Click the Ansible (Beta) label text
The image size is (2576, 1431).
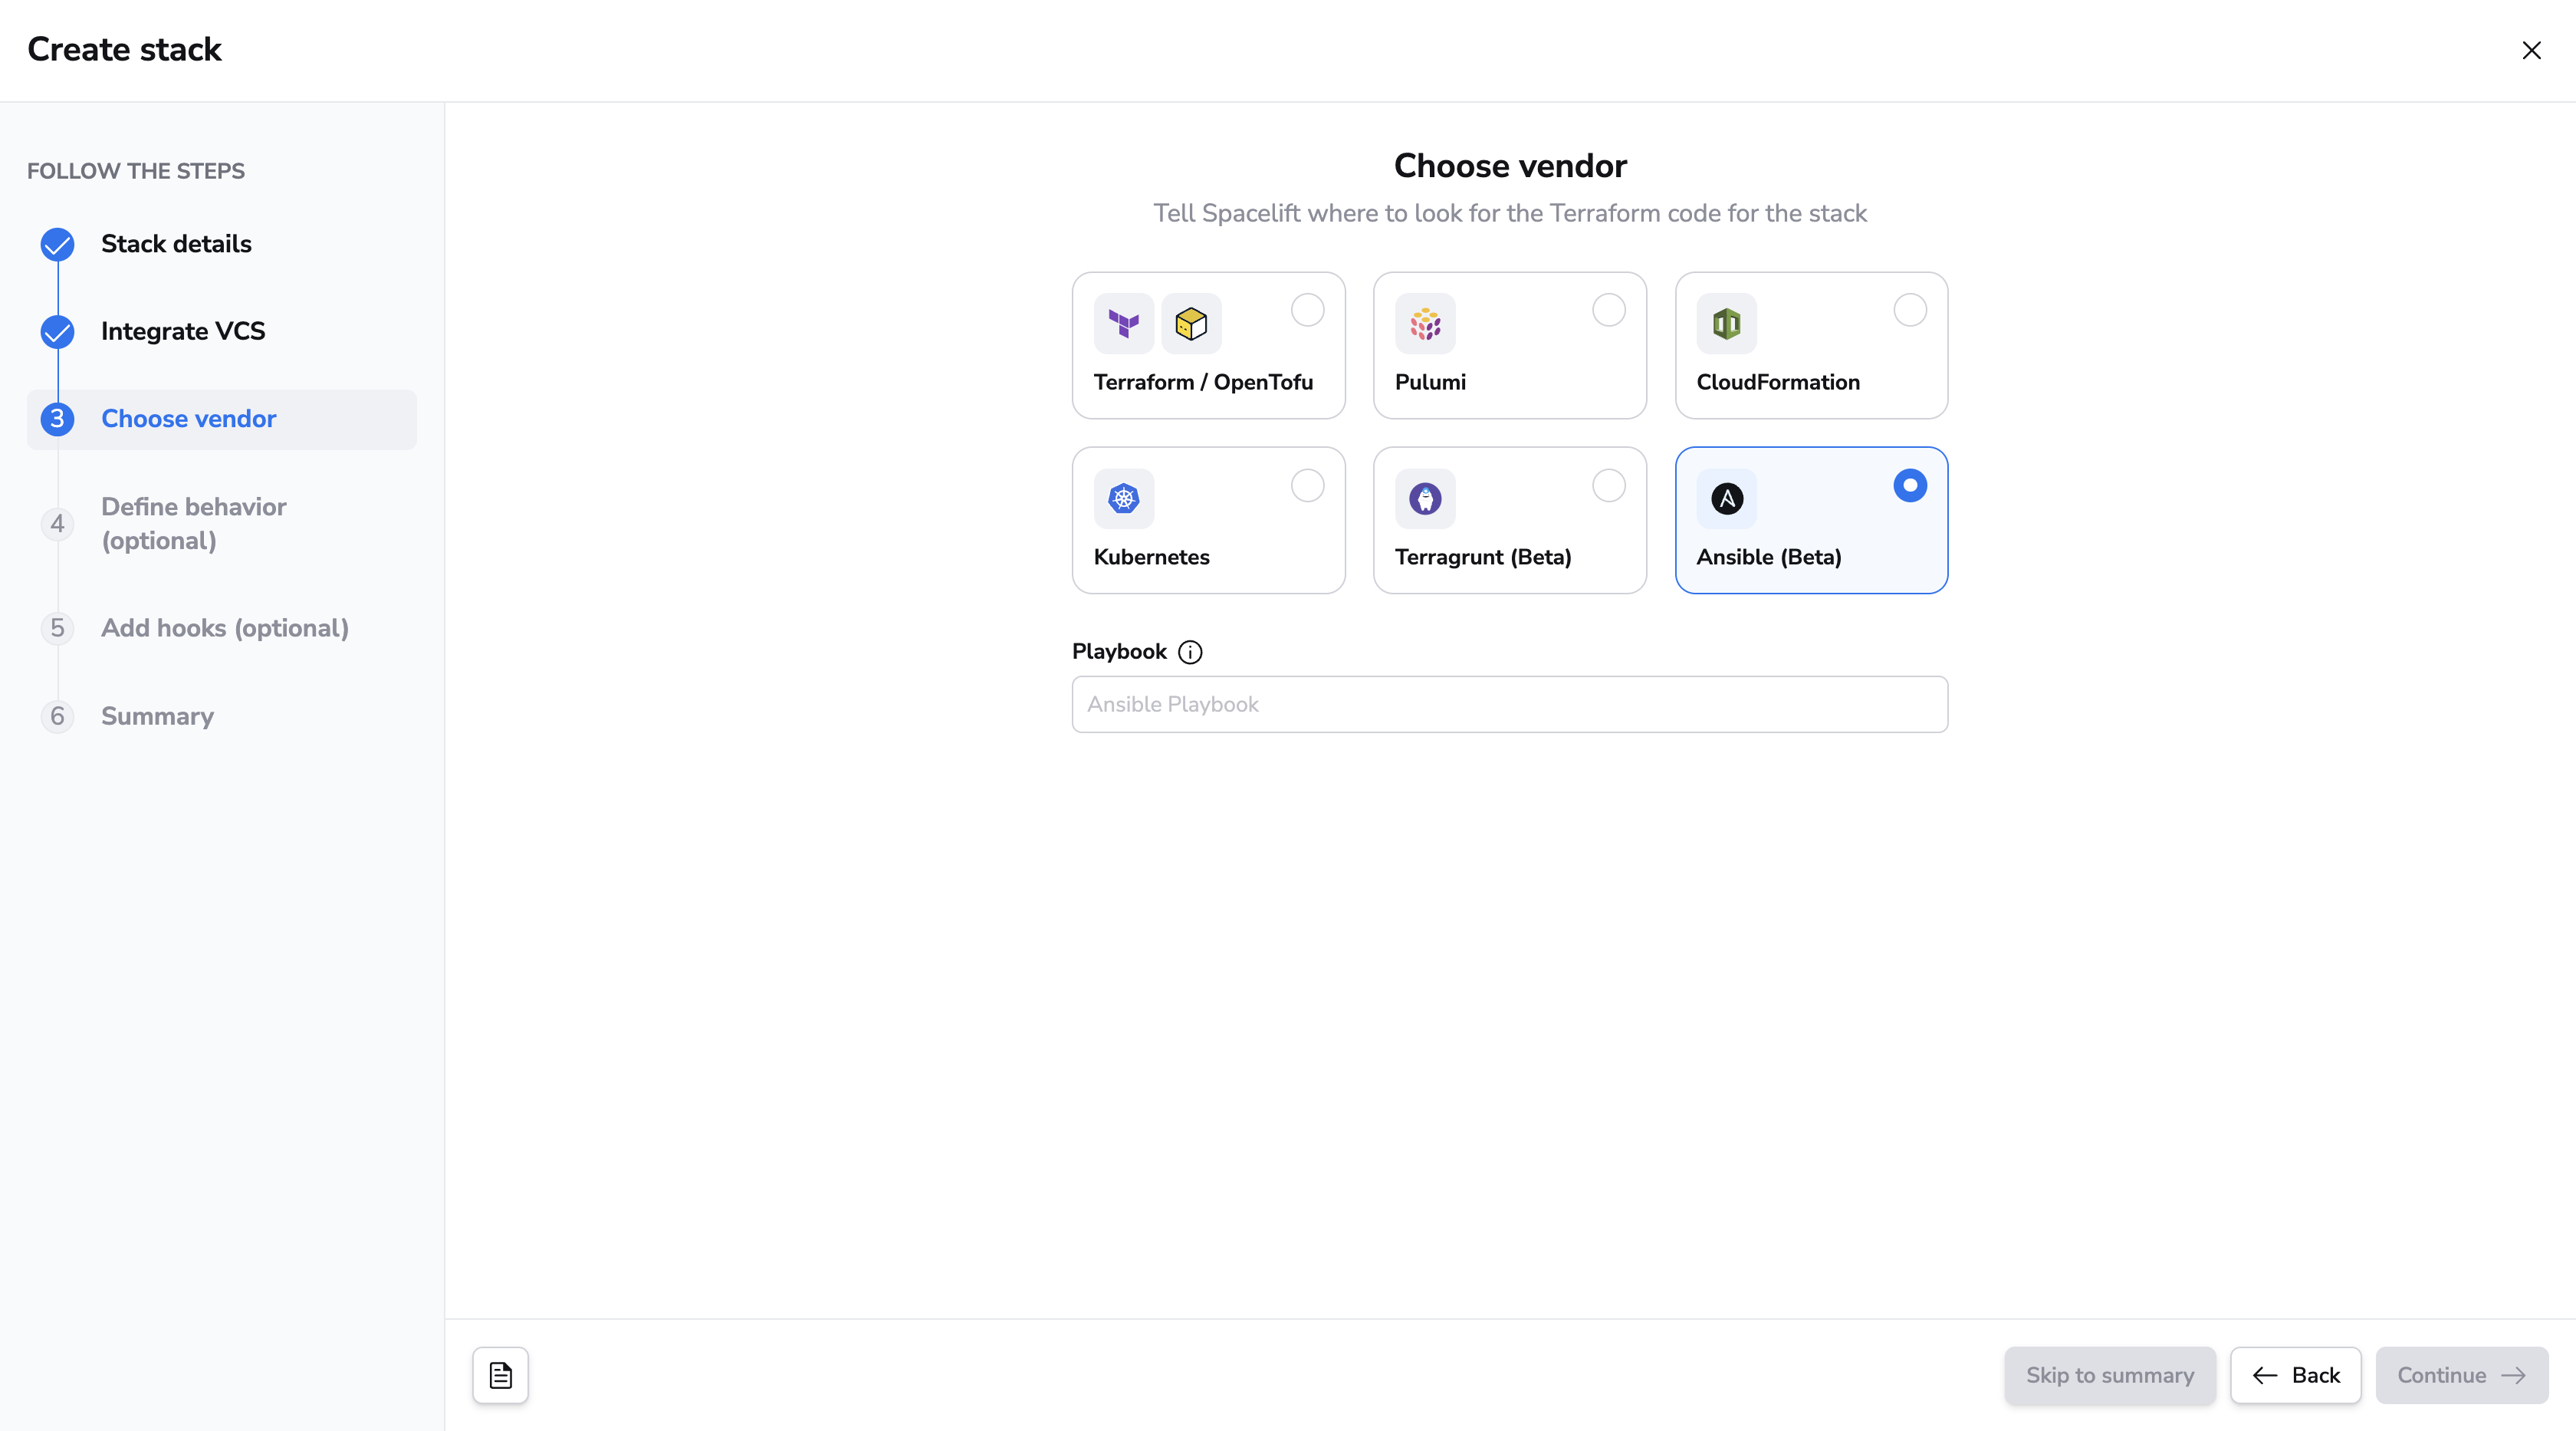(1768, 557)
